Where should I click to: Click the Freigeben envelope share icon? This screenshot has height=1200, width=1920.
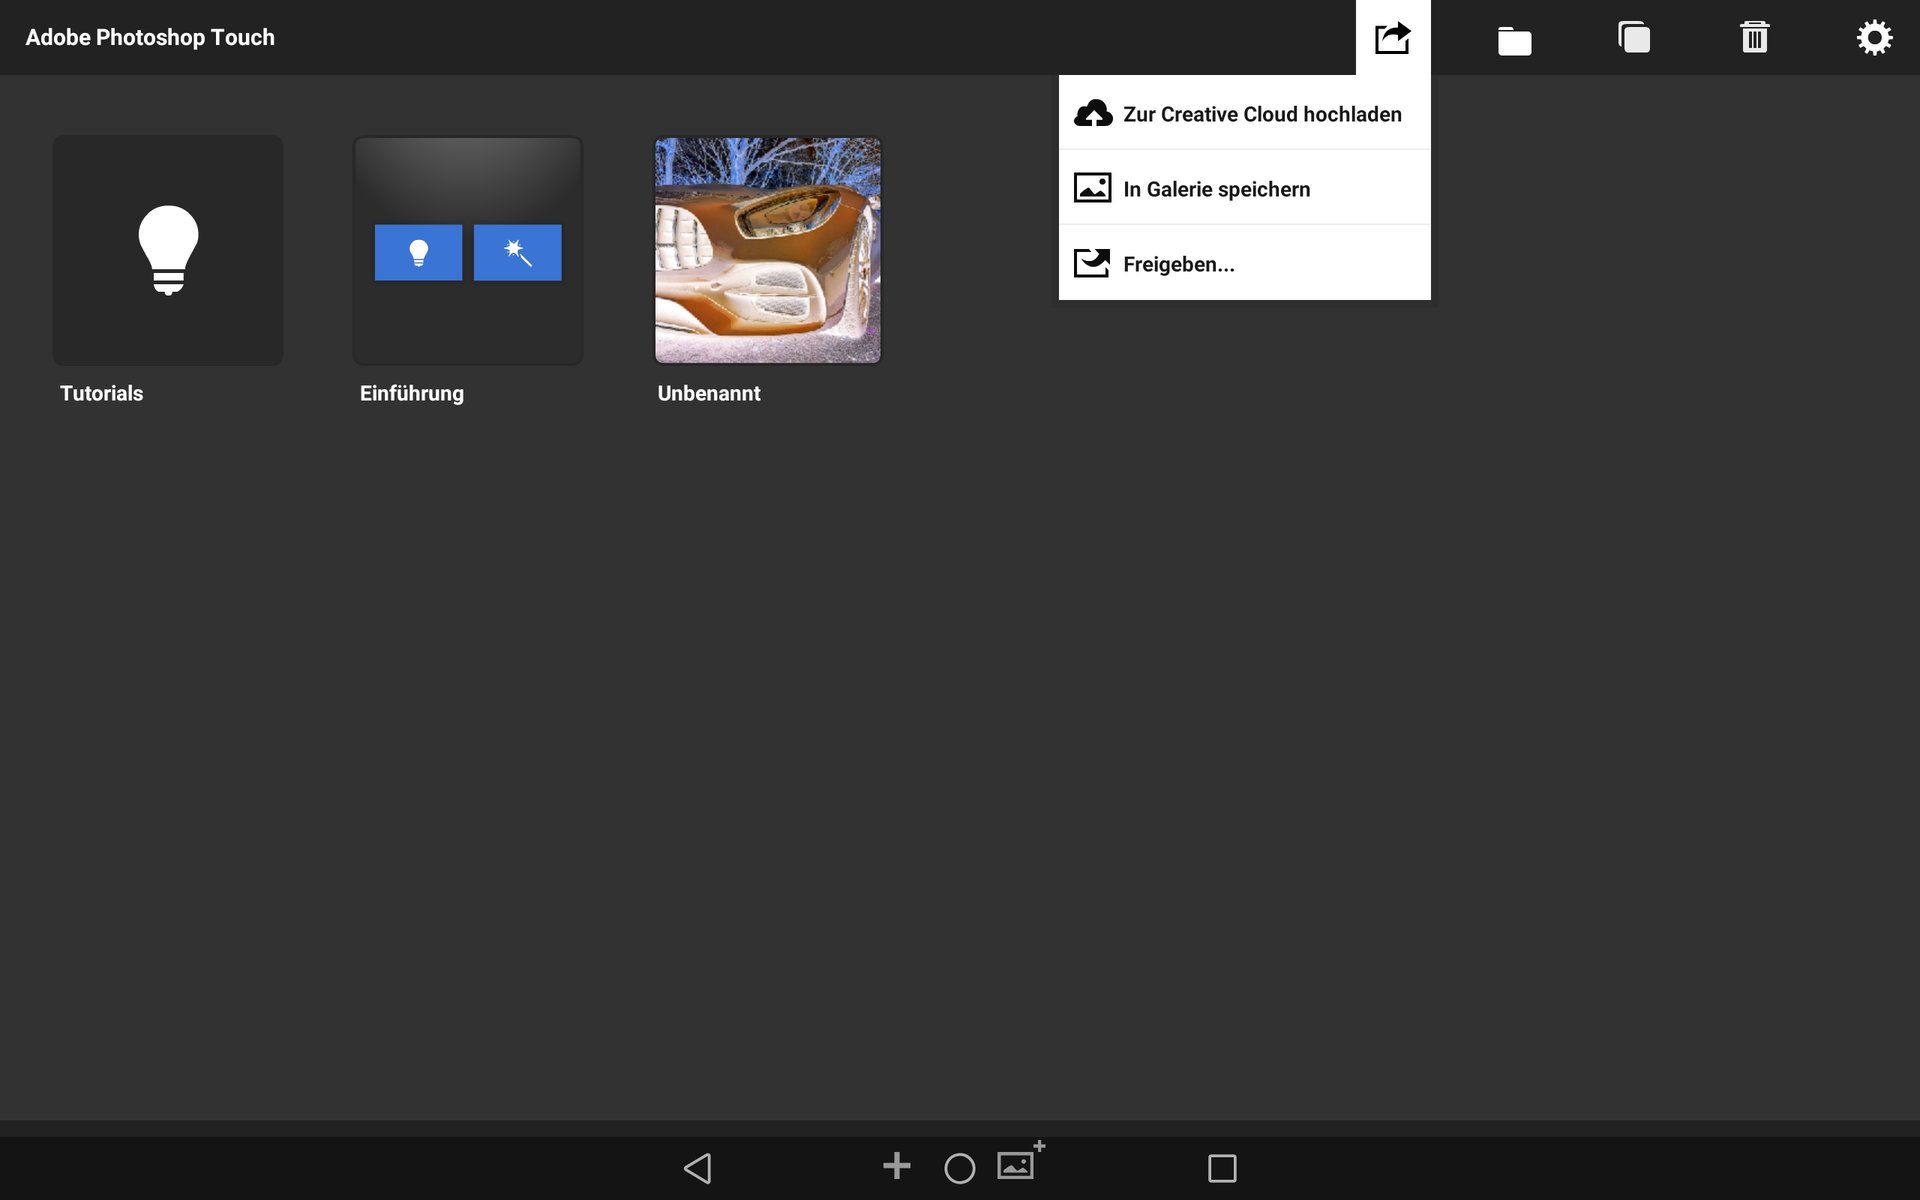(x=1092, y=263)
